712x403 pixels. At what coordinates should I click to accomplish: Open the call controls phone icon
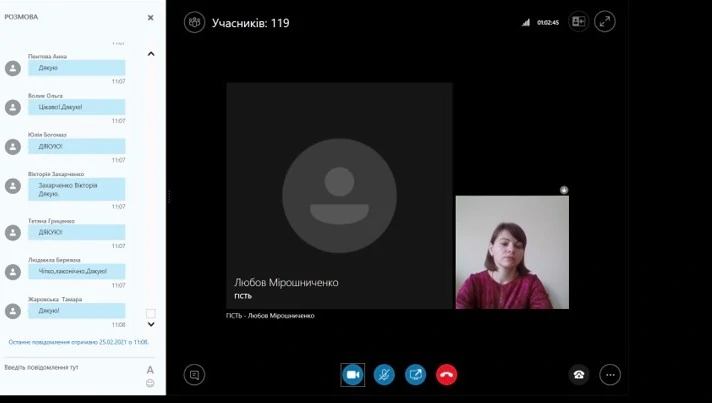pyautogui.click(x=578, y=374)
